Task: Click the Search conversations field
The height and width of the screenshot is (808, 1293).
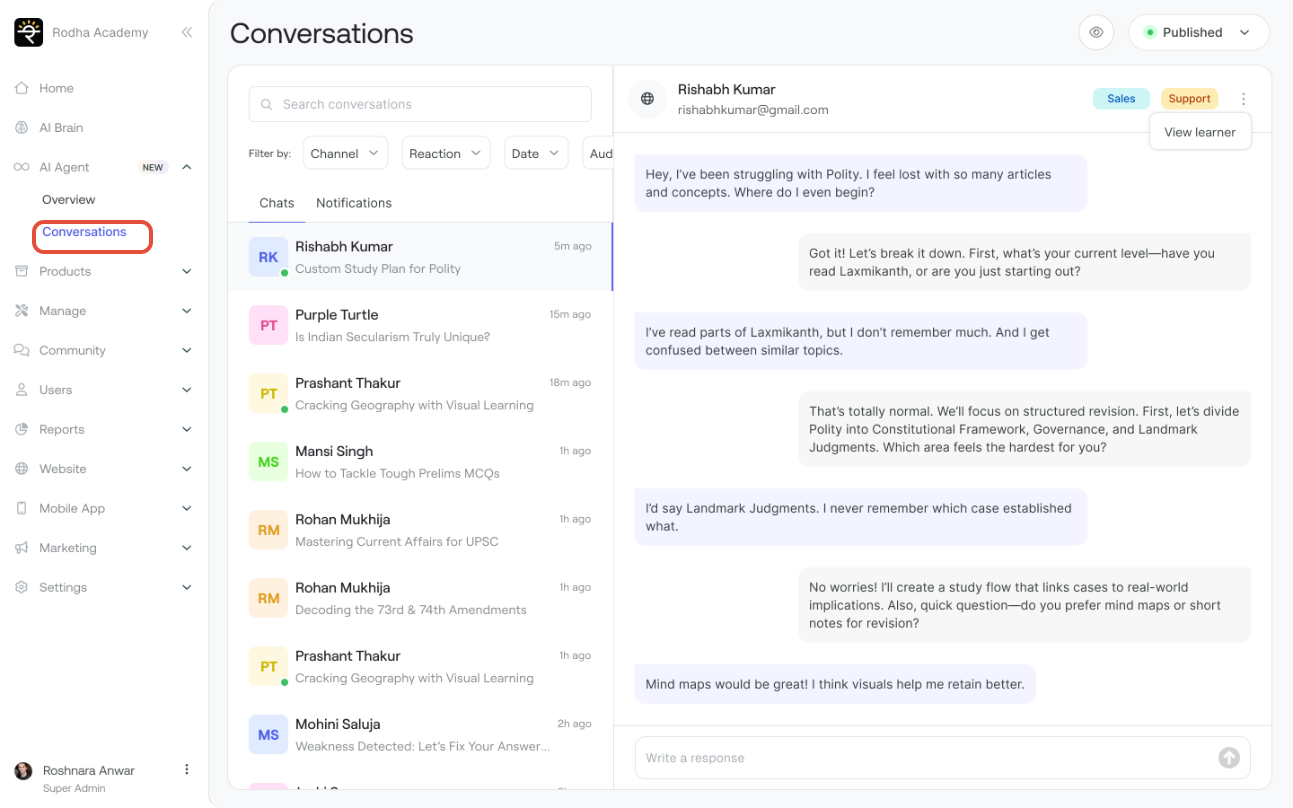Action: point(420,104)
